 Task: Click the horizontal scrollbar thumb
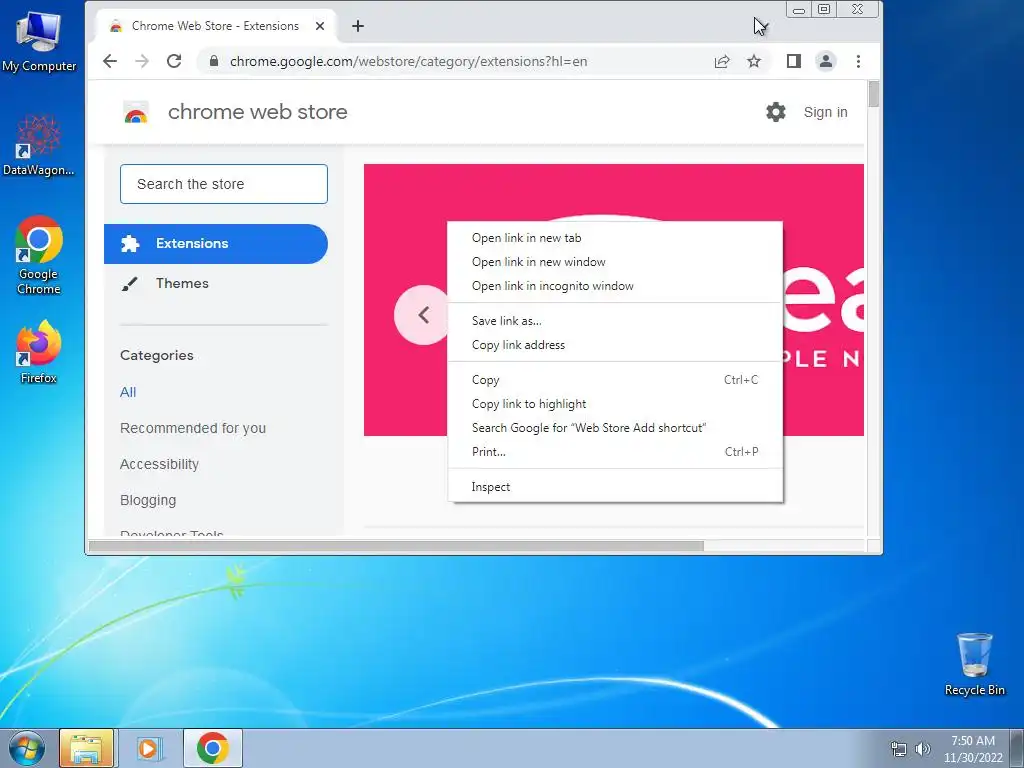[396, 546]
